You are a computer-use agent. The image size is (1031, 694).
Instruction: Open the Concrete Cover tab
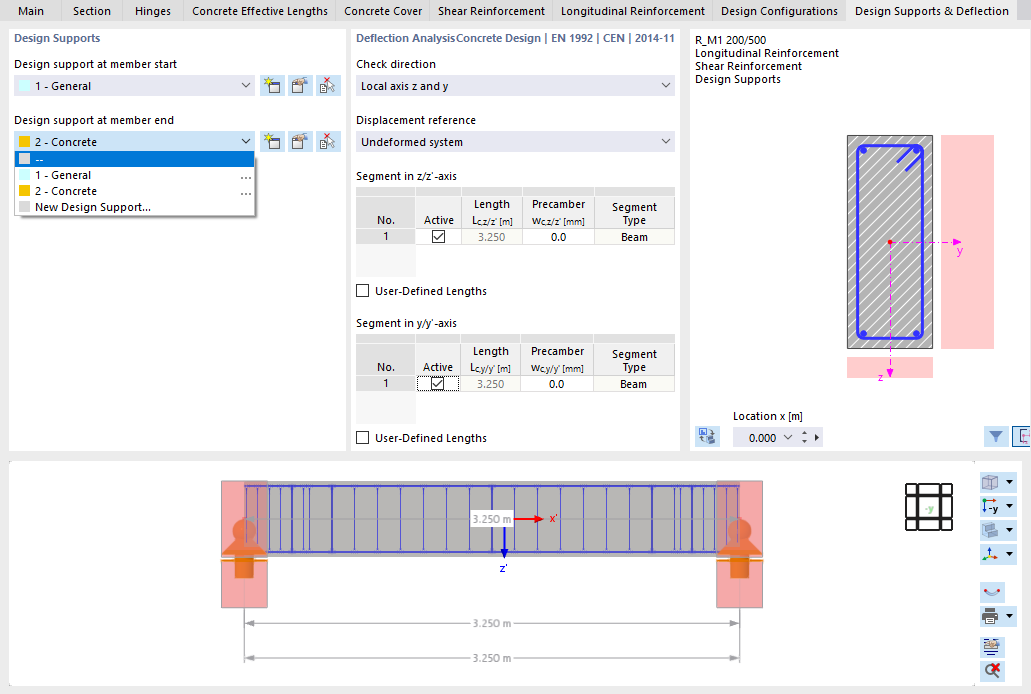pos(383,11)
